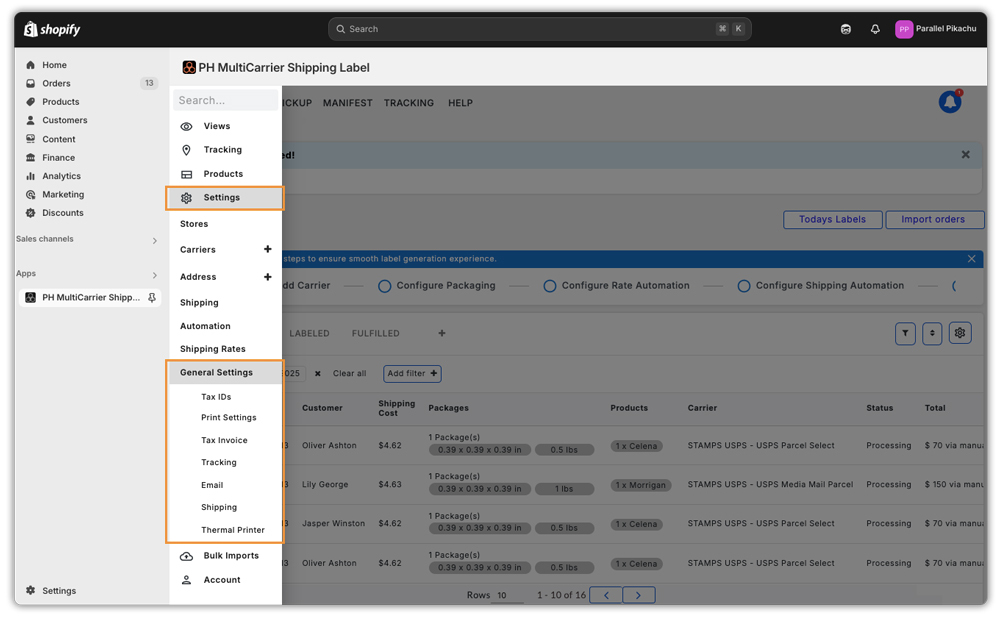
Task: Click the Content icon in sidebar
Action: (30, 139)
